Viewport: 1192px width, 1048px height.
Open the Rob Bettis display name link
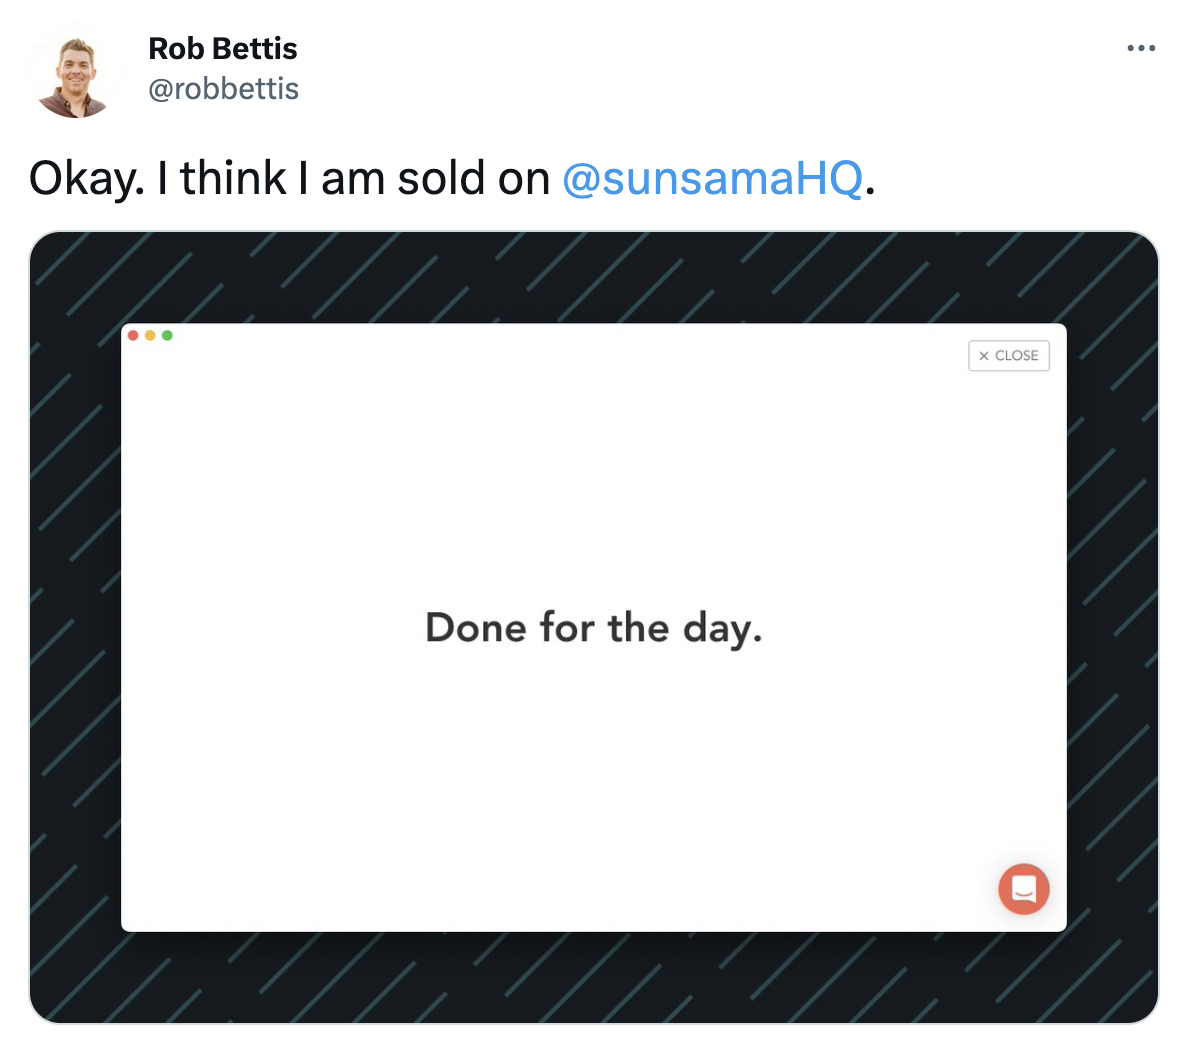click(x=223, y=49)
